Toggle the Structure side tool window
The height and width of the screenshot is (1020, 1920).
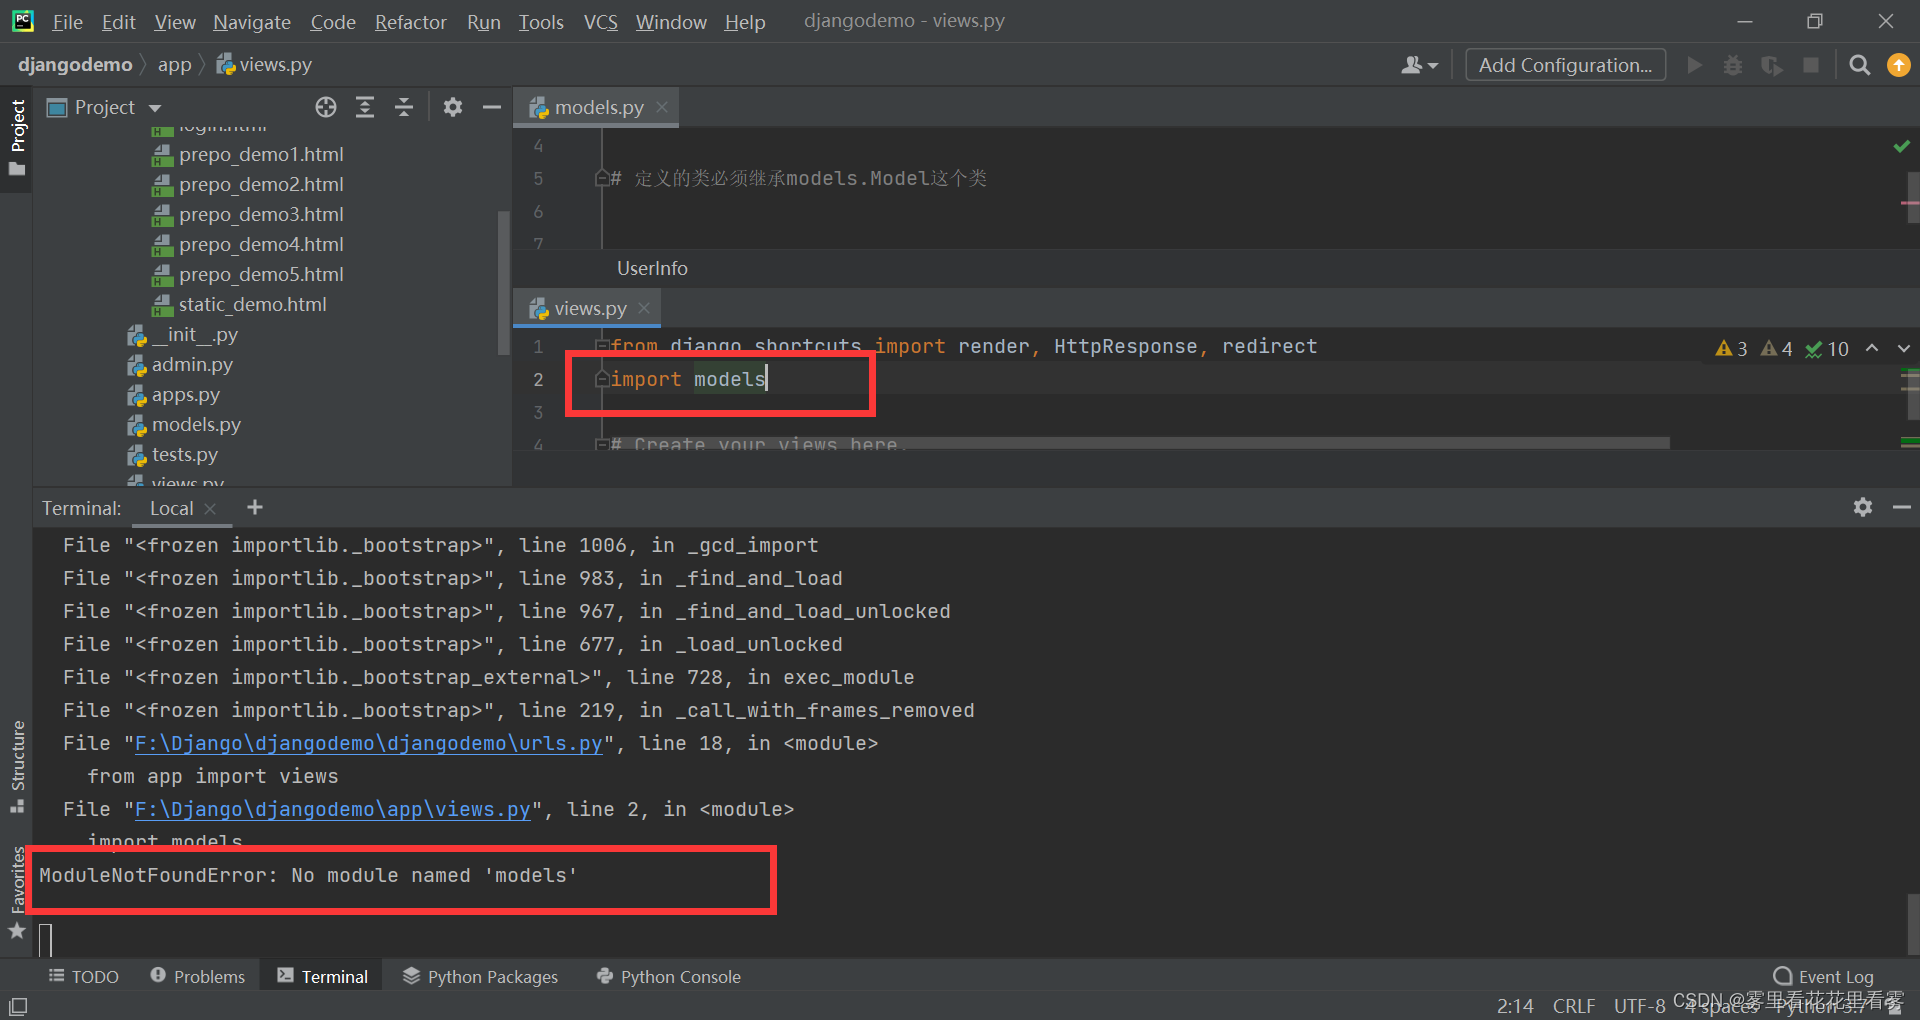(x=17, y=766)
